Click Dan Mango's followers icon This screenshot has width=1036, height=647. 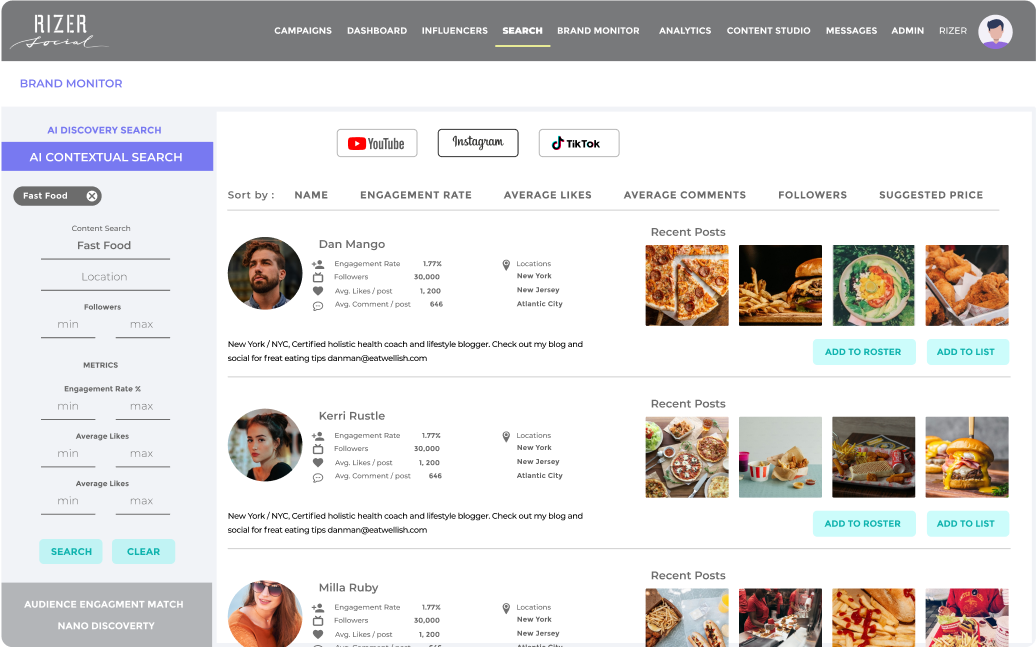(318, 277)
